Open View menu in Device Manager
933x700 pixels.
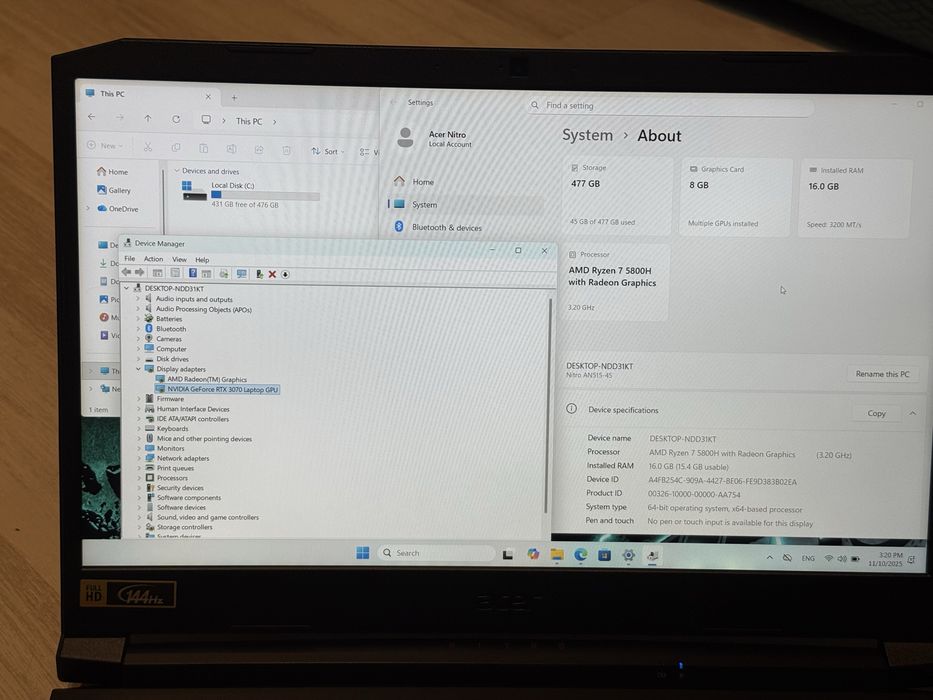[x=179, y=260]
